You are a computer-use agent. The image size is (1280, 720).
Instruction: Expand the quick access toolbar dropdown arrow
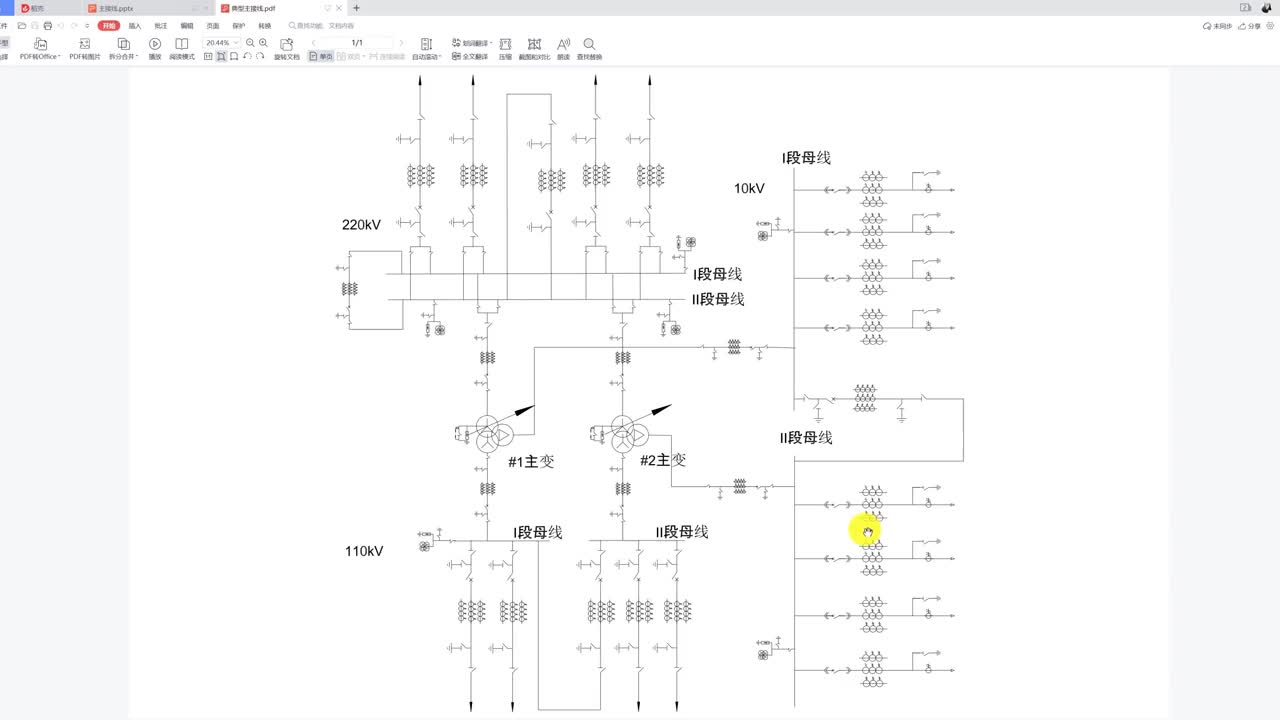[87, 25]
